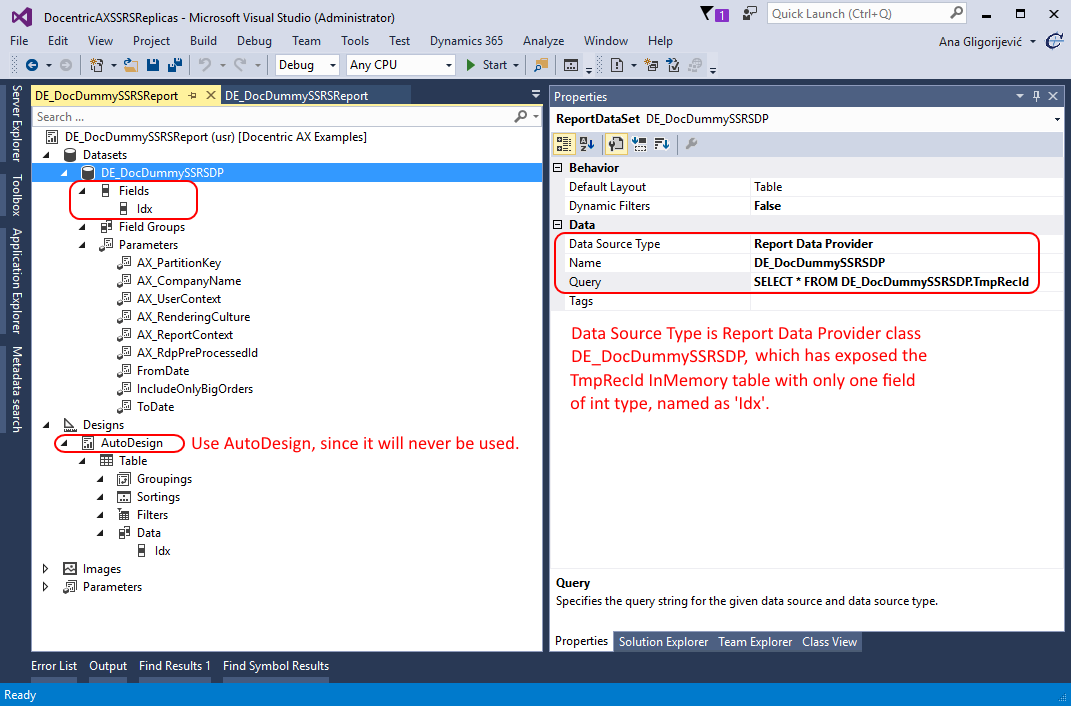Open the Output panel tab
Screen dimensions: 1071x706
pyautogui.click(x=108, y=666)
